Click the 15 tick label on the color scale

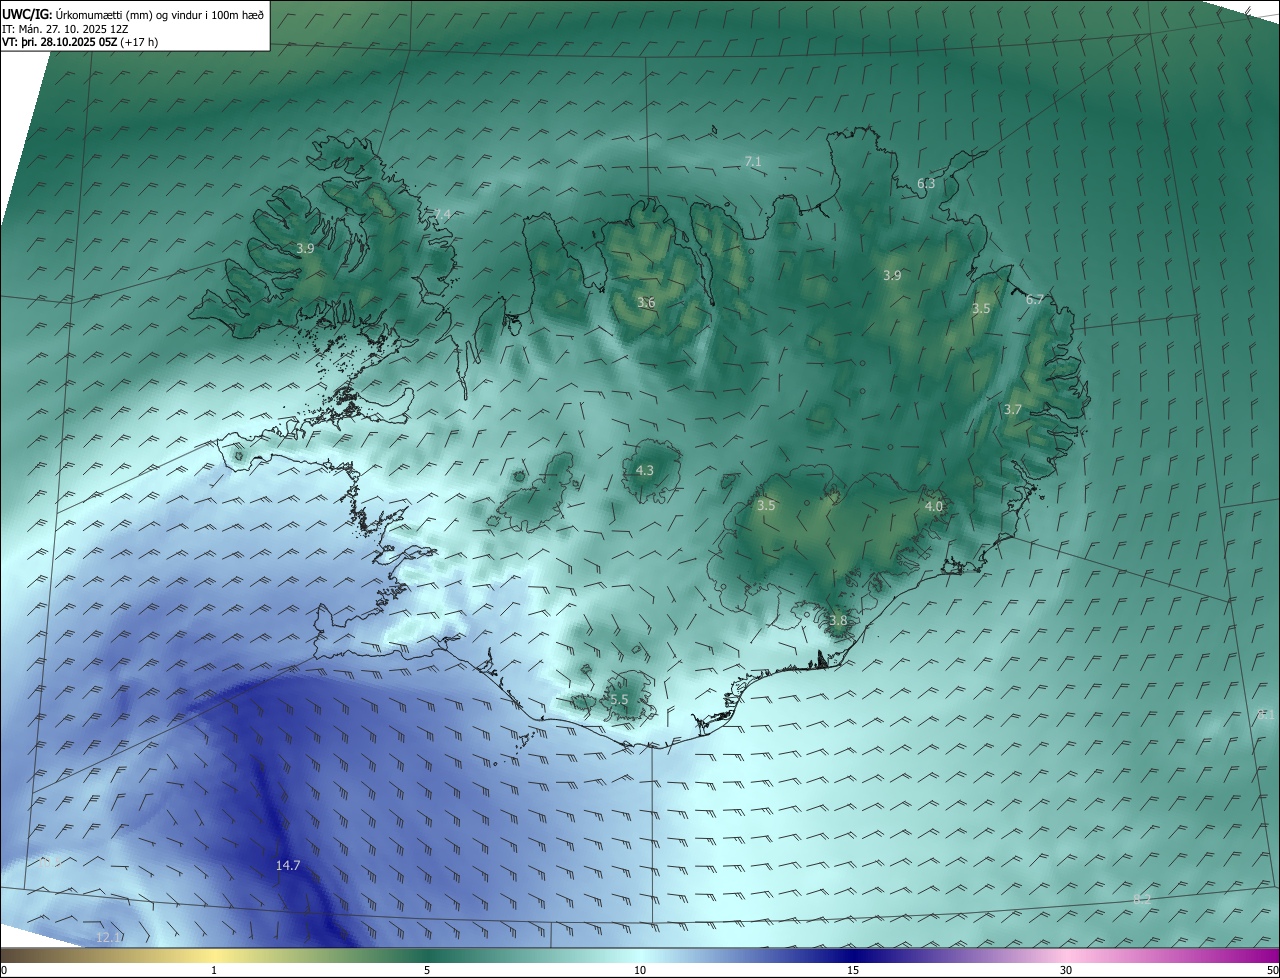853,970
